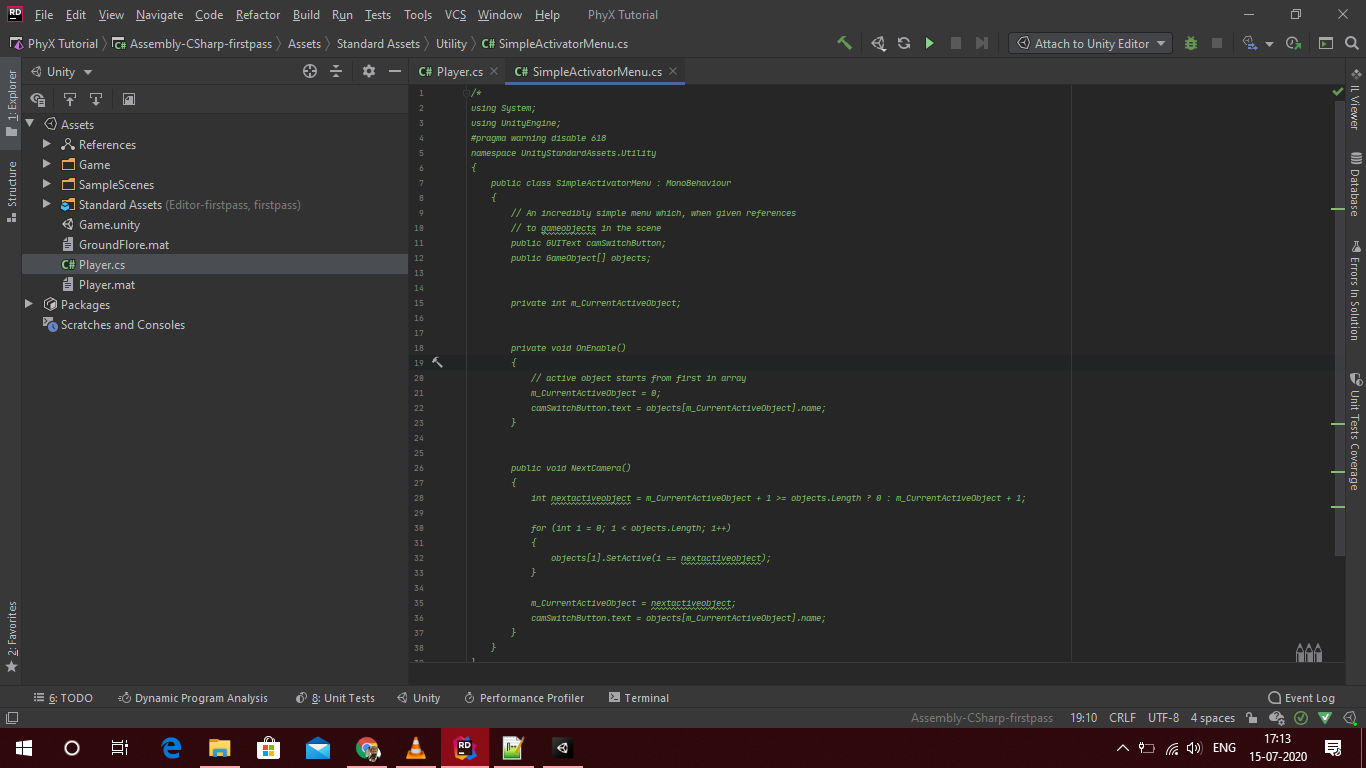The image size is (1366, 768).
Task: Open Rider from the Windows taskbar
Action: click(x=463, y=747)
